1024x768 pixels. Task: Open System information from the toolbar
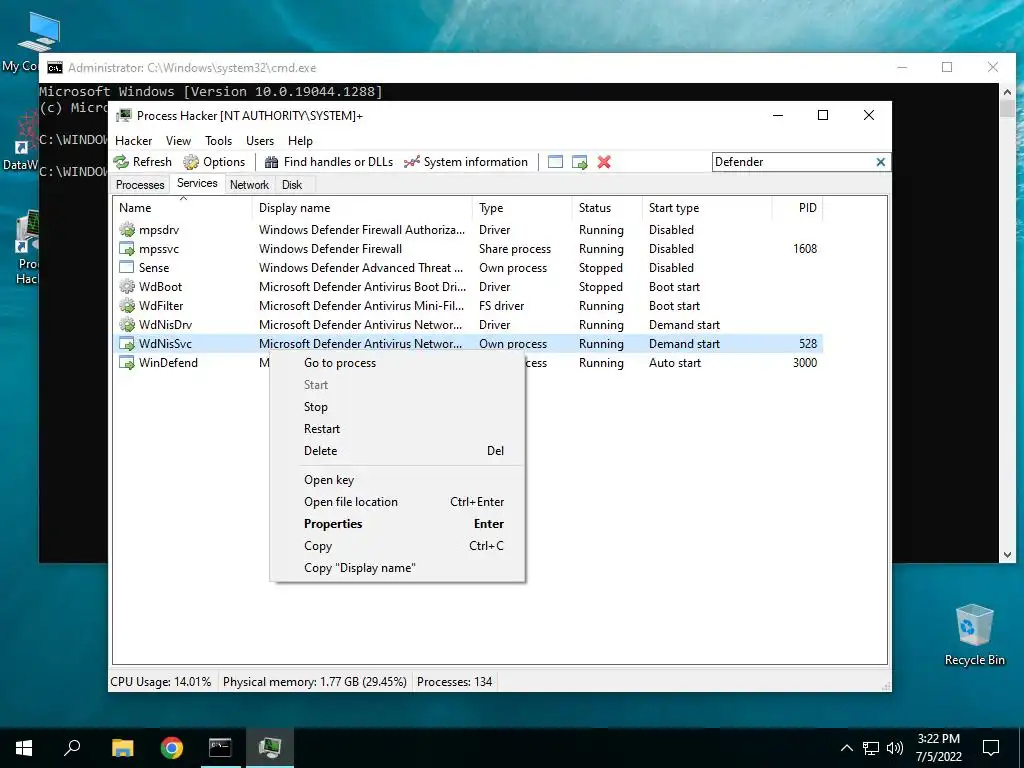(x=466, y=162)
